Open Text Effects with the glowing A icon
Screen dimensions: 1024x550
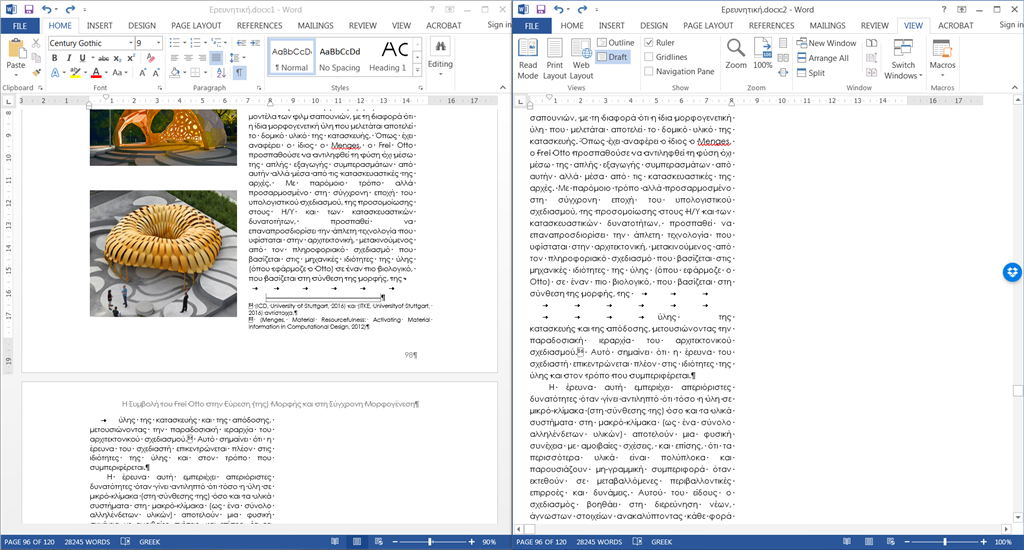click(x=56, y=73)
